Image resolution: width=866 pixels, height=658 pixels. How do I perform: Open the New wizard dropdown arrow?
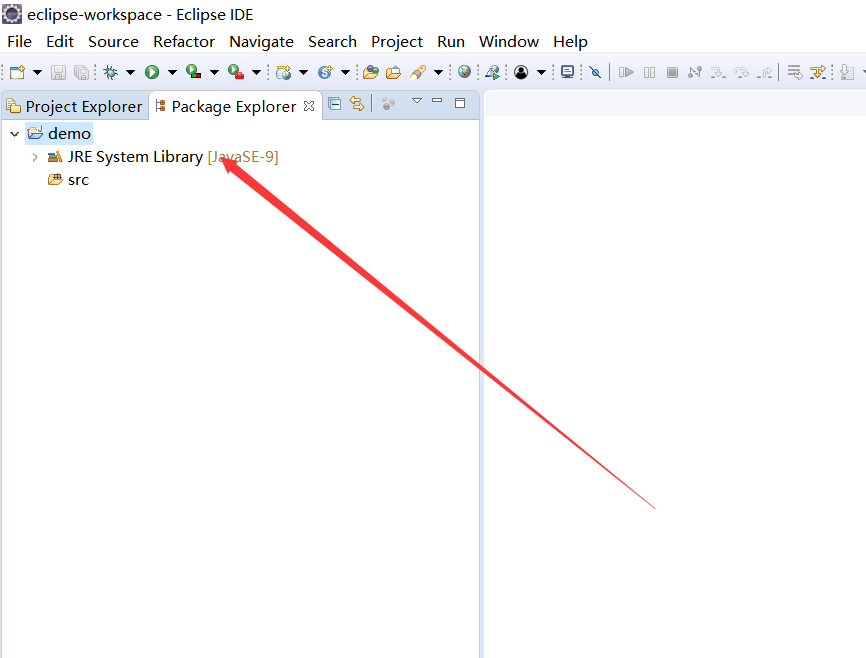click(x=38, y=72)
